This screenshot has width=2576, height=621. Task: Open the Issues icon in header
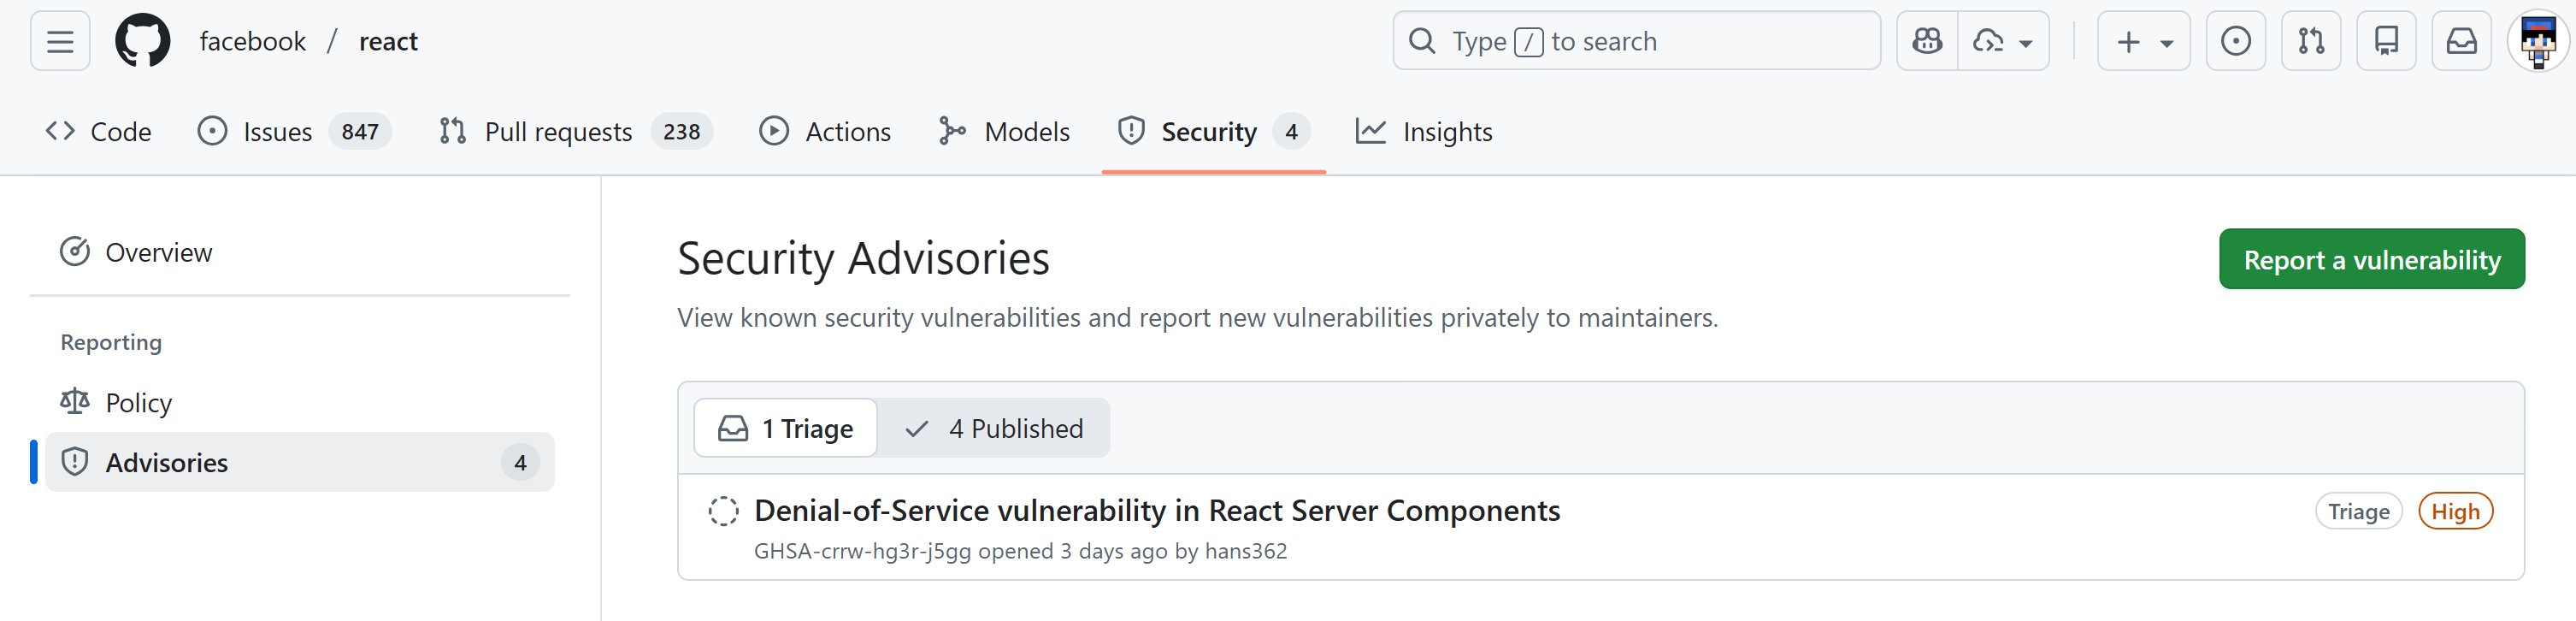pyautogui.click(x=2235, y=41)
